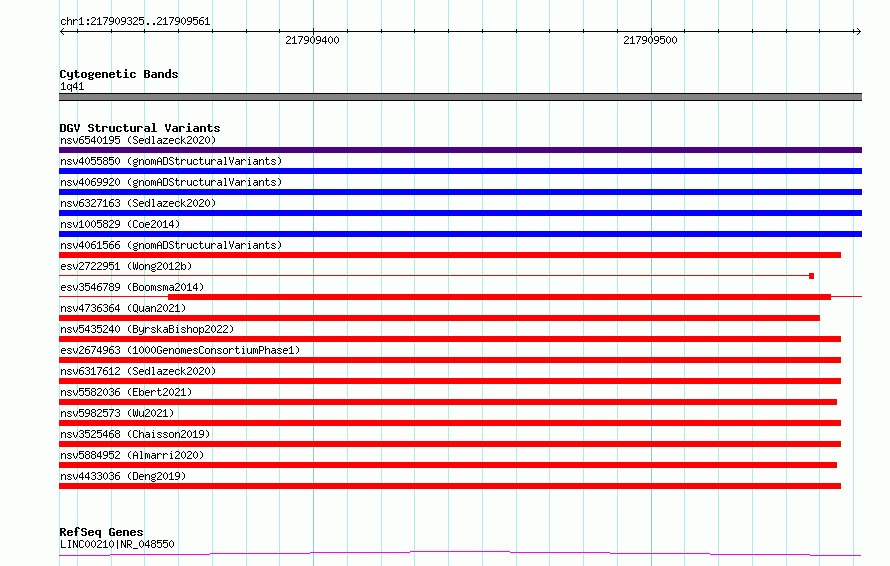Screen dimensions: 890x566
Task: Click the chr1:217909325..217909561 coordinate label
Action: (135, 21)
